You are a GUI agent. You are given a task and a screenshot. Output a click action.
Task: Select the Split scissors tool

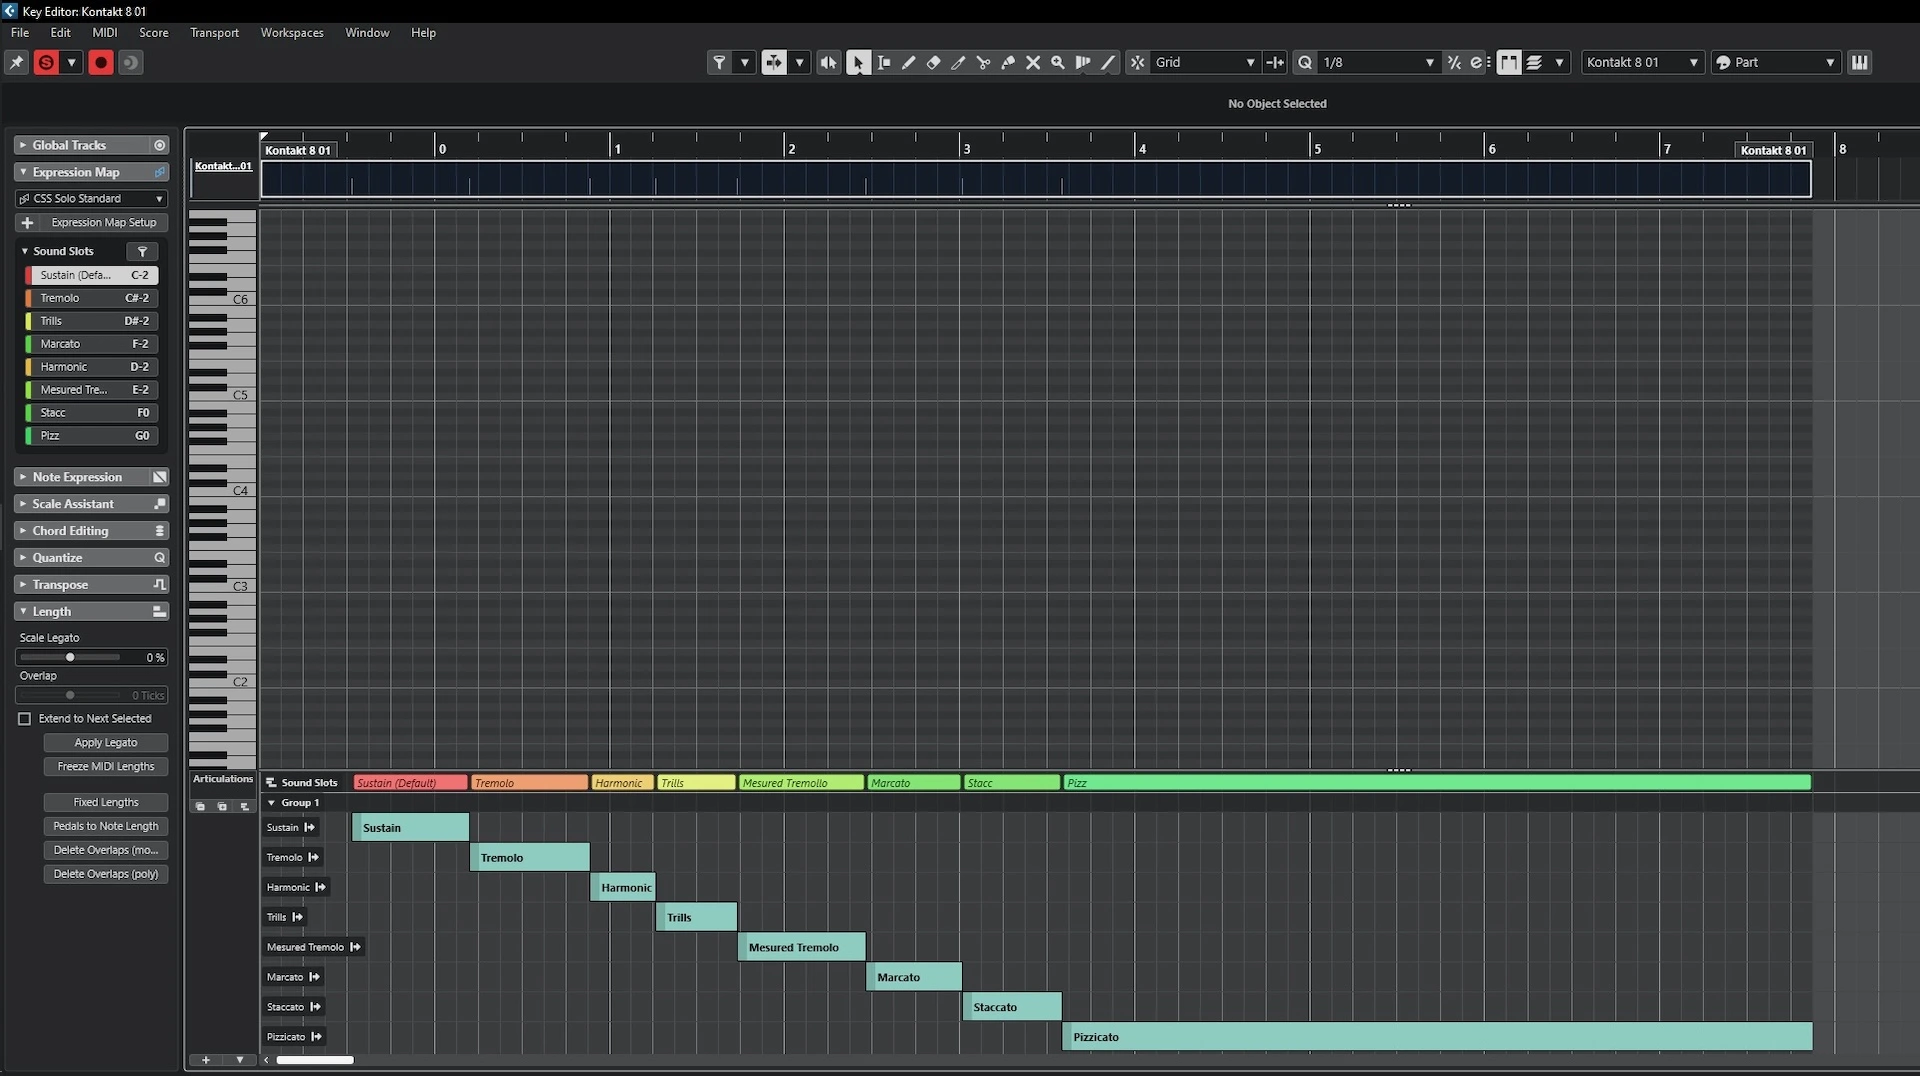[983, 62]
